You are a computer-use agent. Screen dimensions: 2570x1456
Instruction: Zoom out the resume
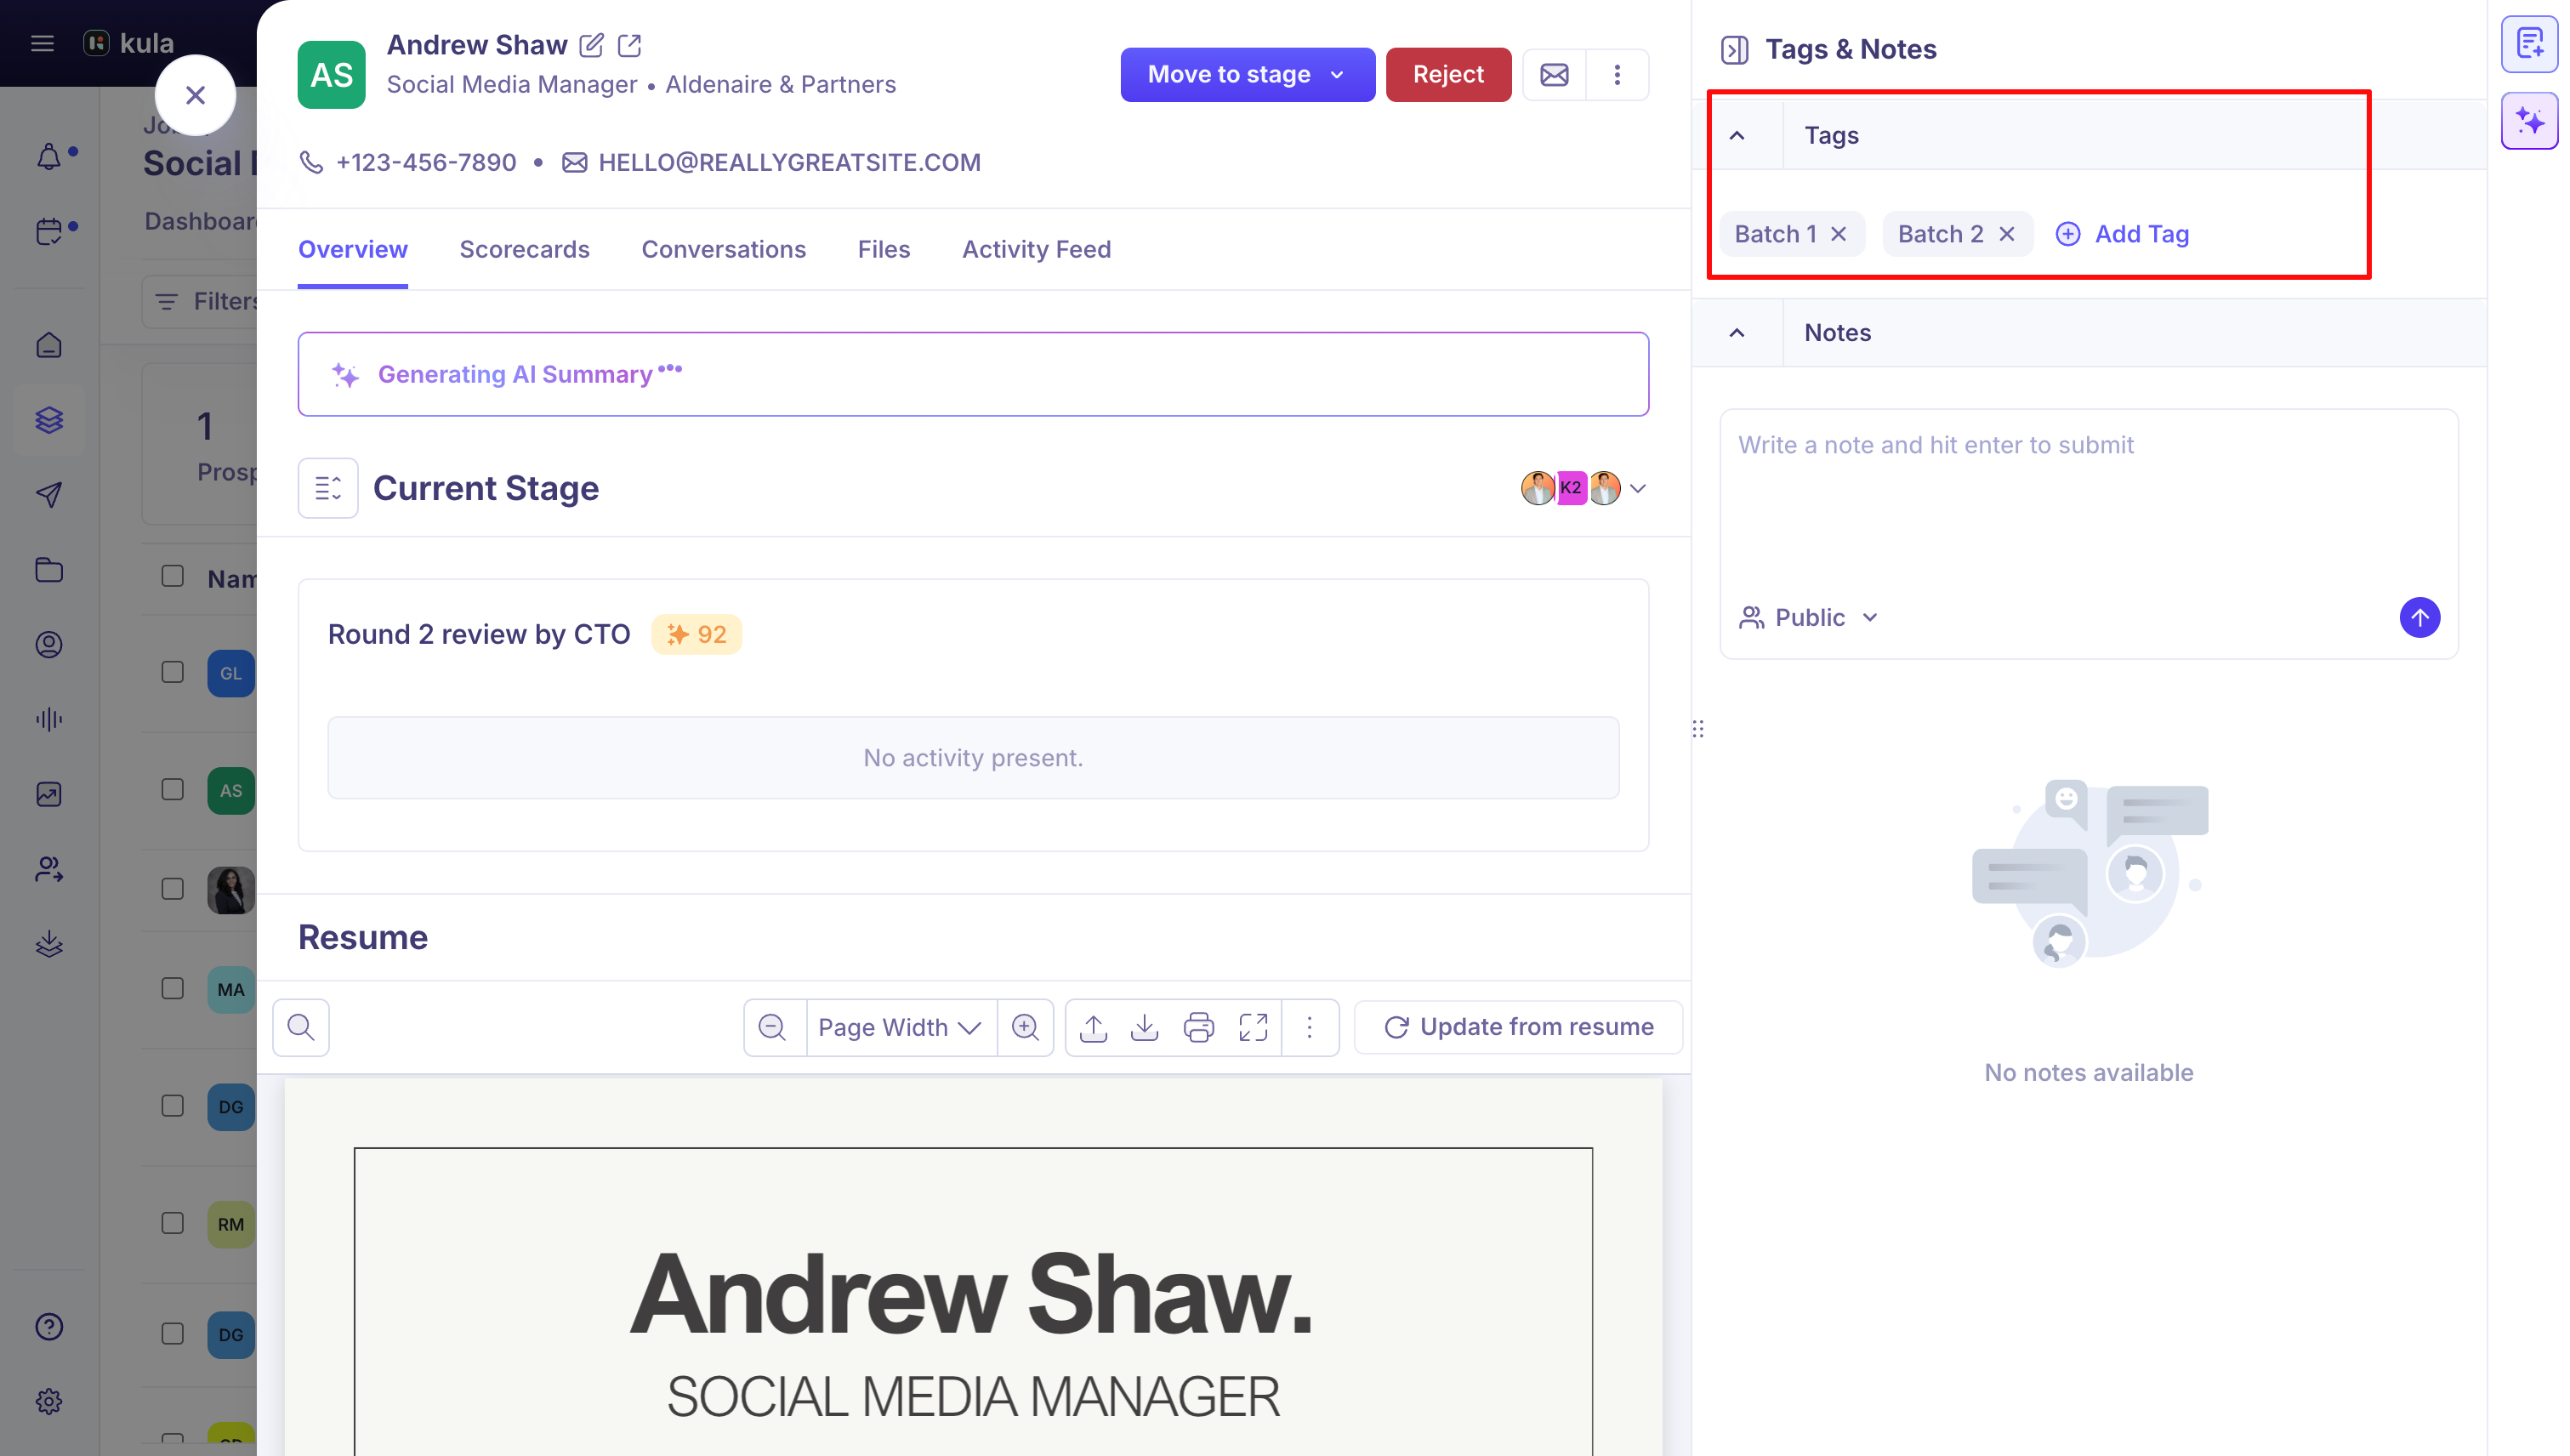tap(772, 1027)
